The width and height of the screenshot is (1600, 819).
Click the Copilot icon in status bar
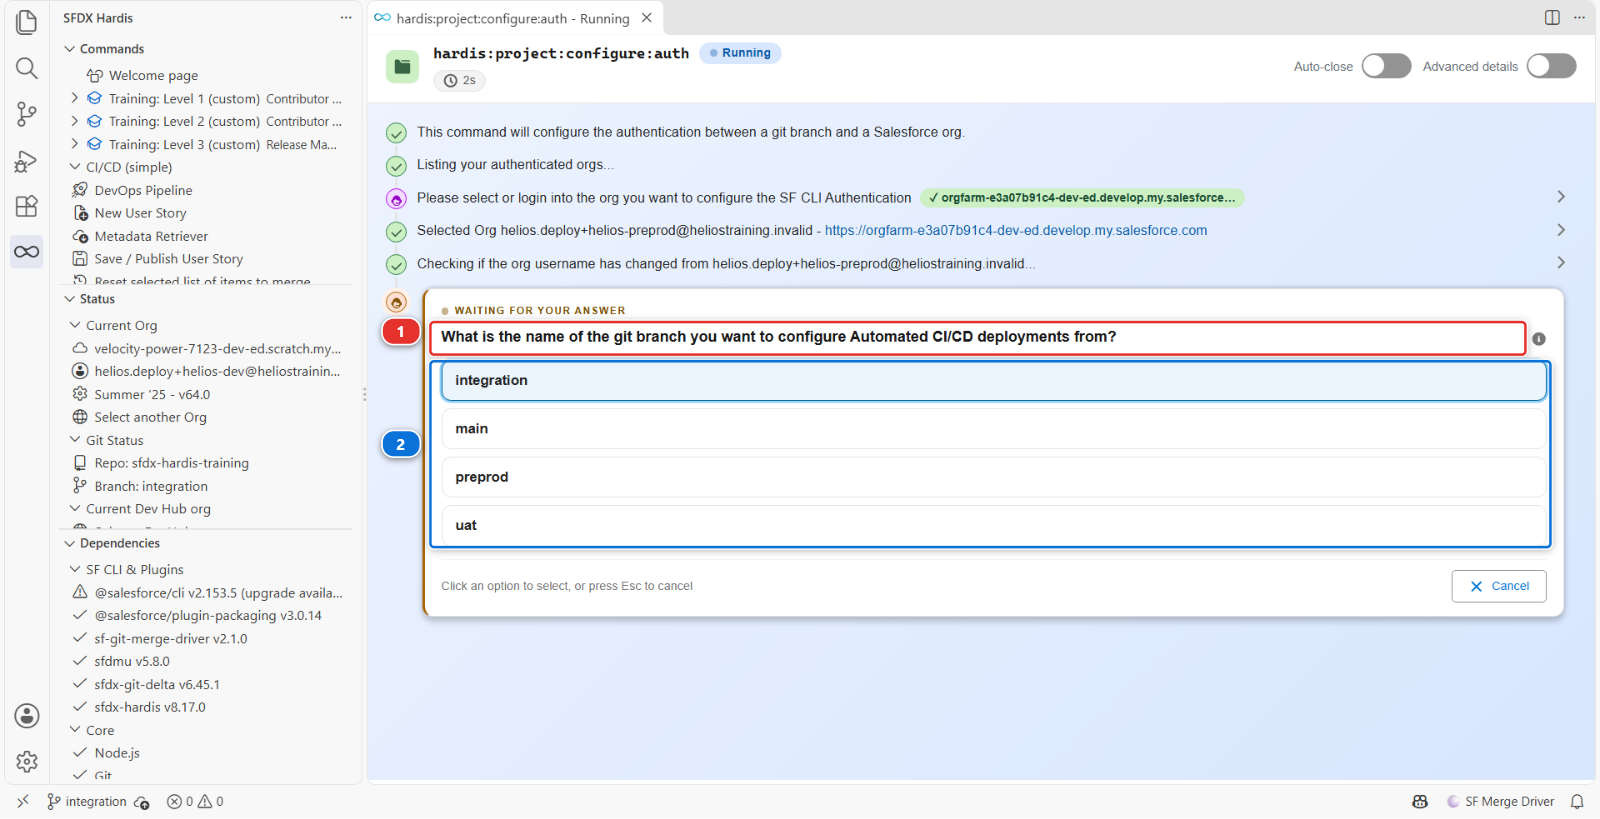[1420, 802]
